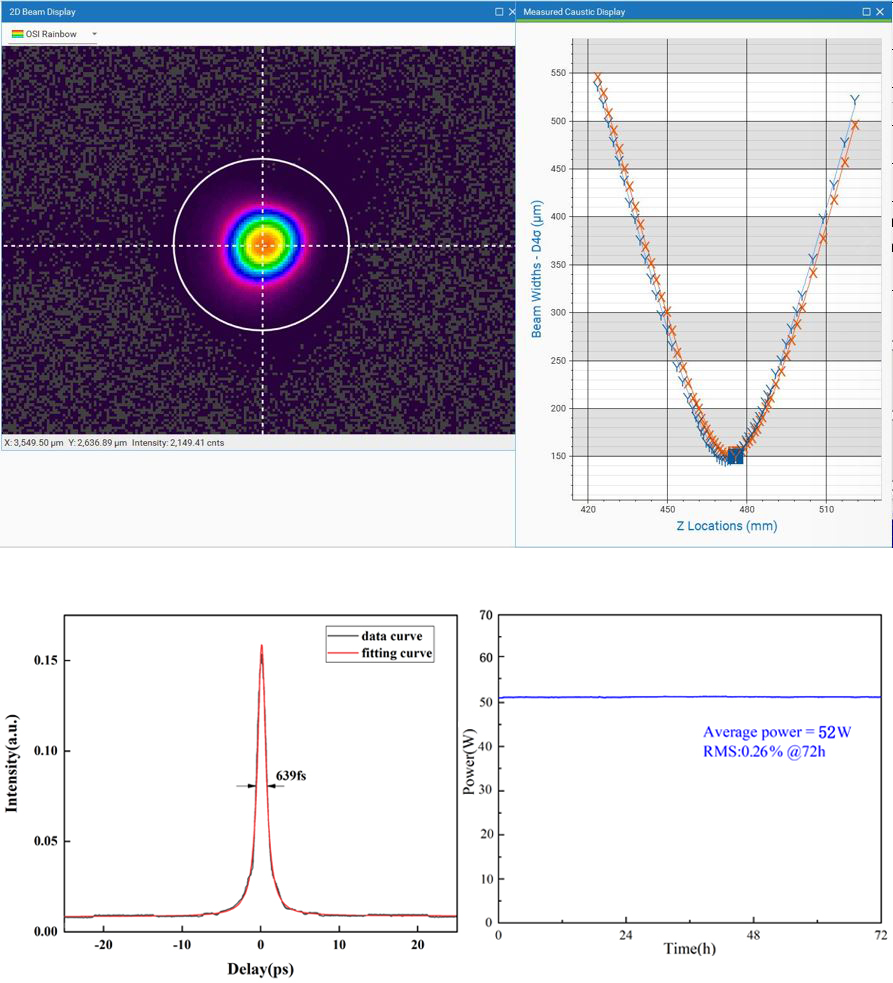Click the beam center at crosshair intersection
The image size is (893, 983).
click(263, 245)
